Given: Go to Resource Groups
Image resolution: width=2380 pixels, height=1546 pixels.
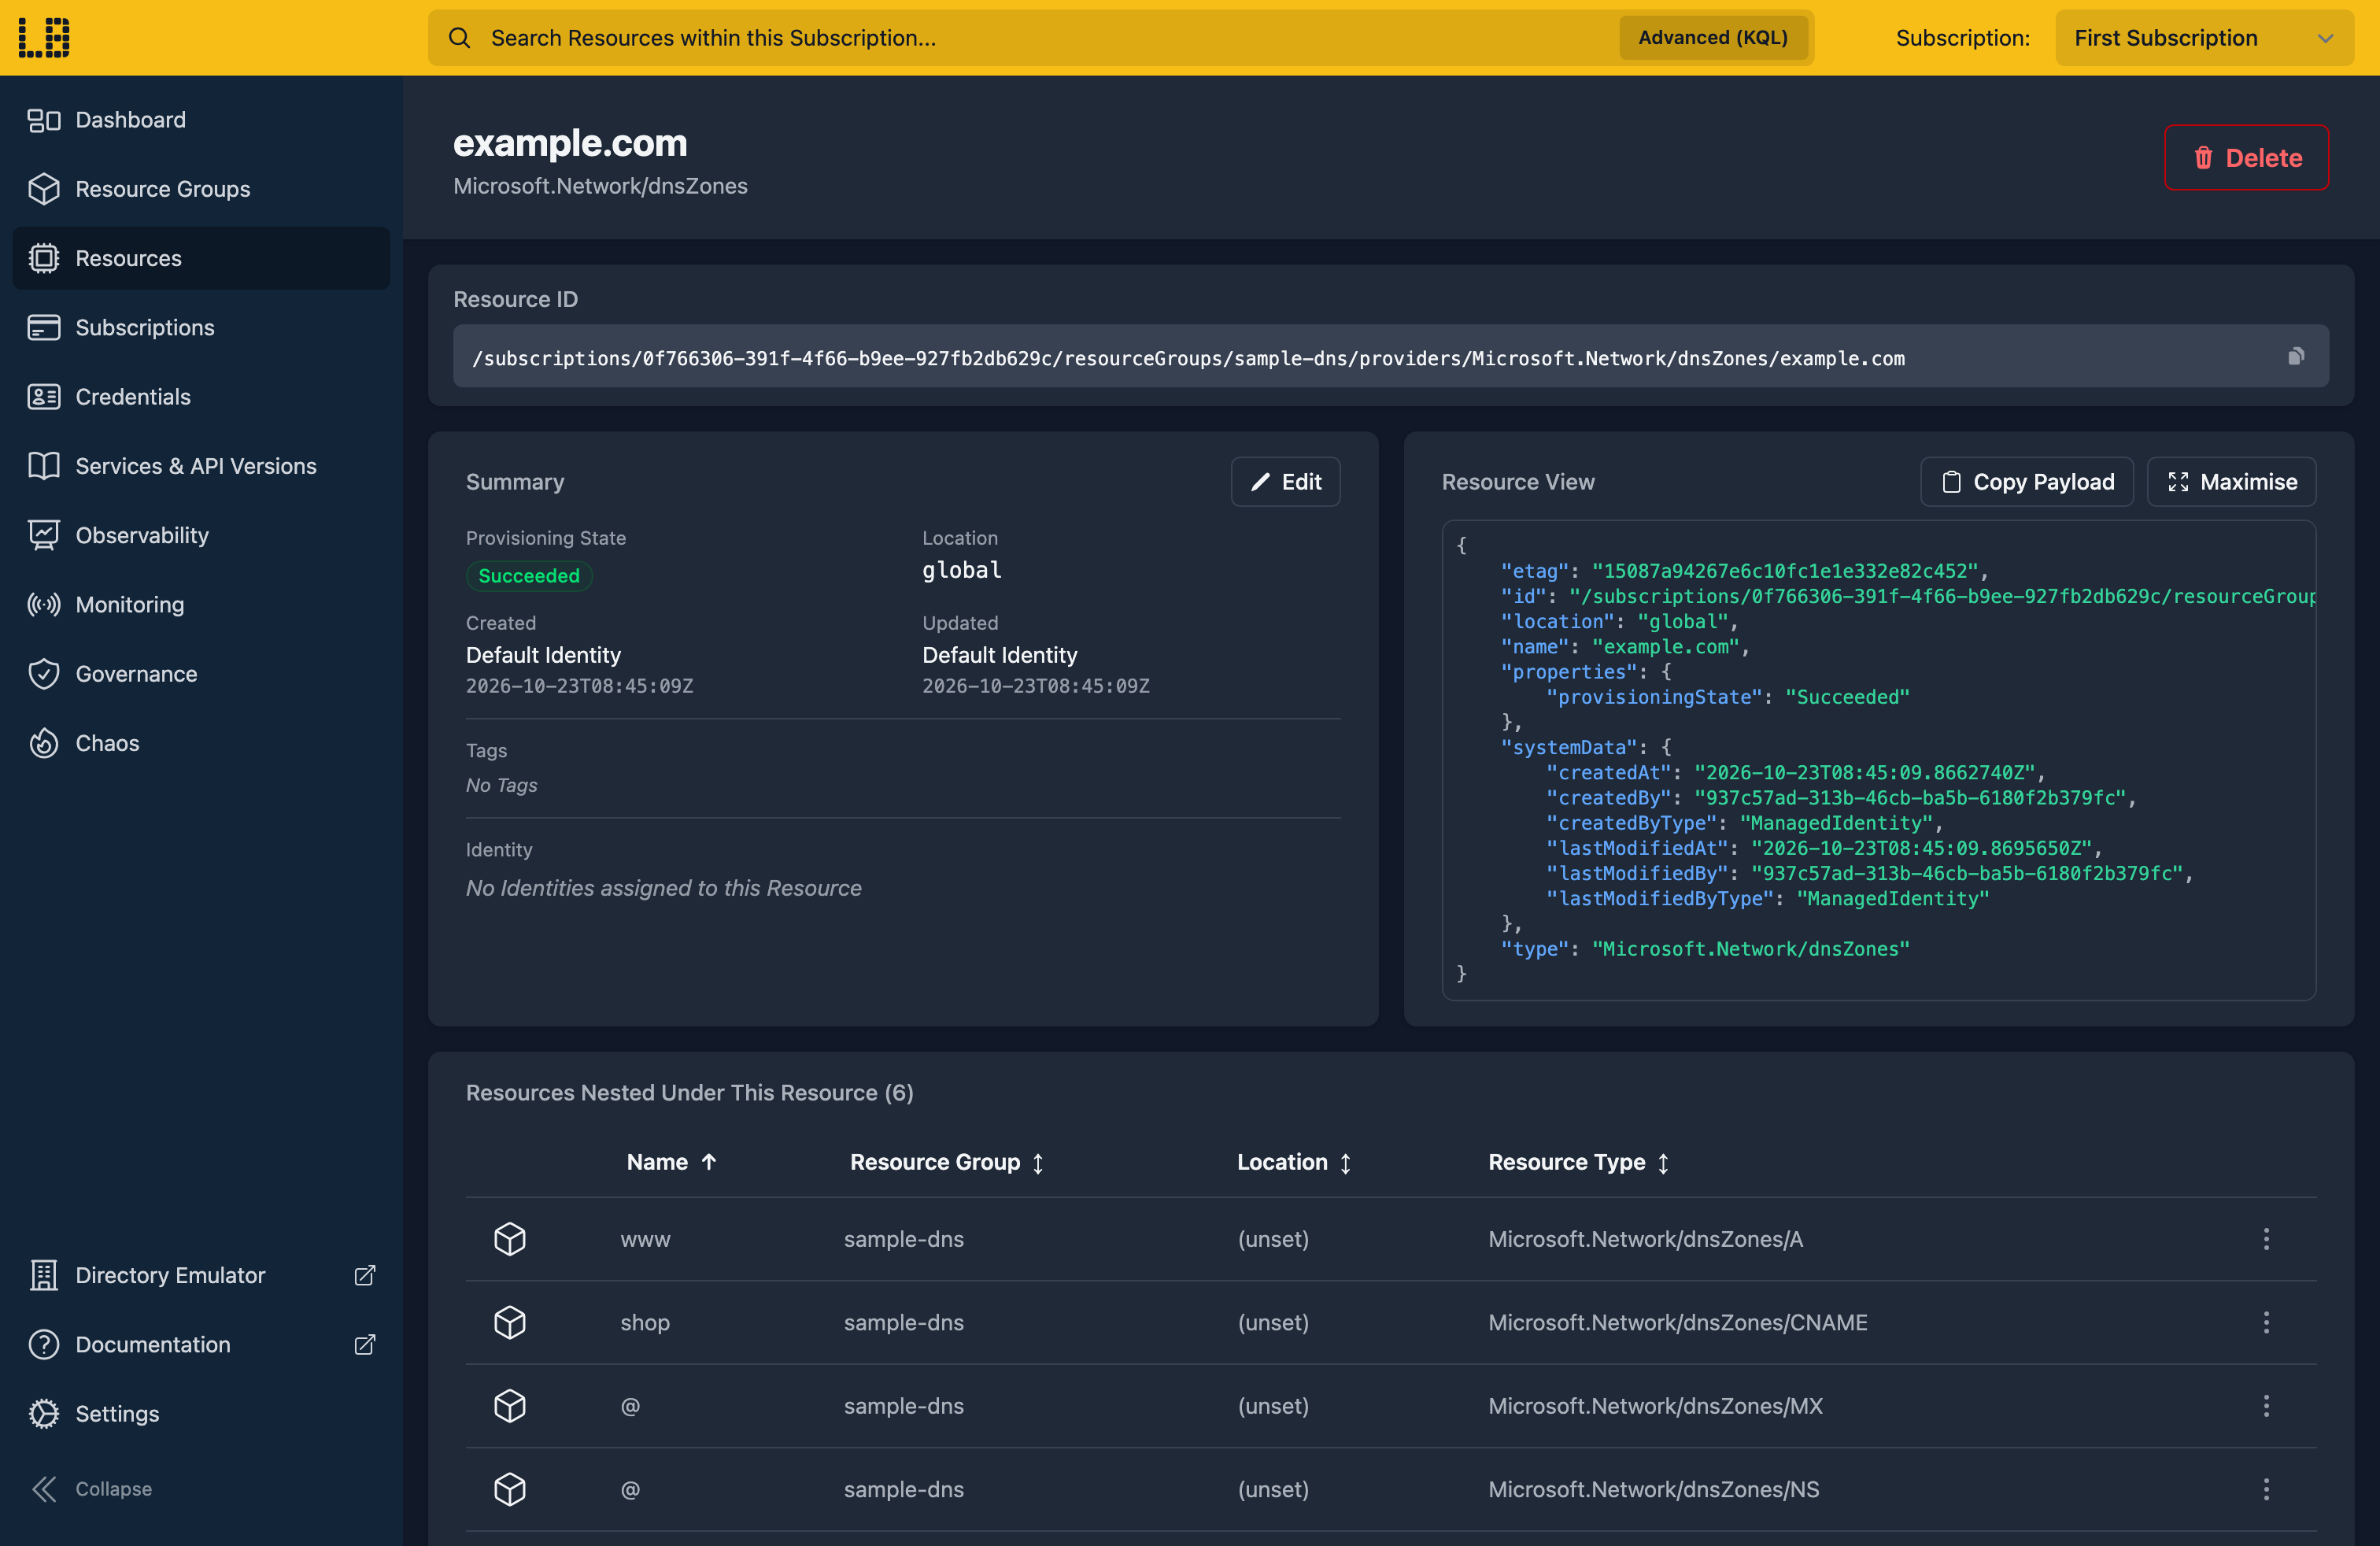Looking at the screenshot, I should 201,189.
